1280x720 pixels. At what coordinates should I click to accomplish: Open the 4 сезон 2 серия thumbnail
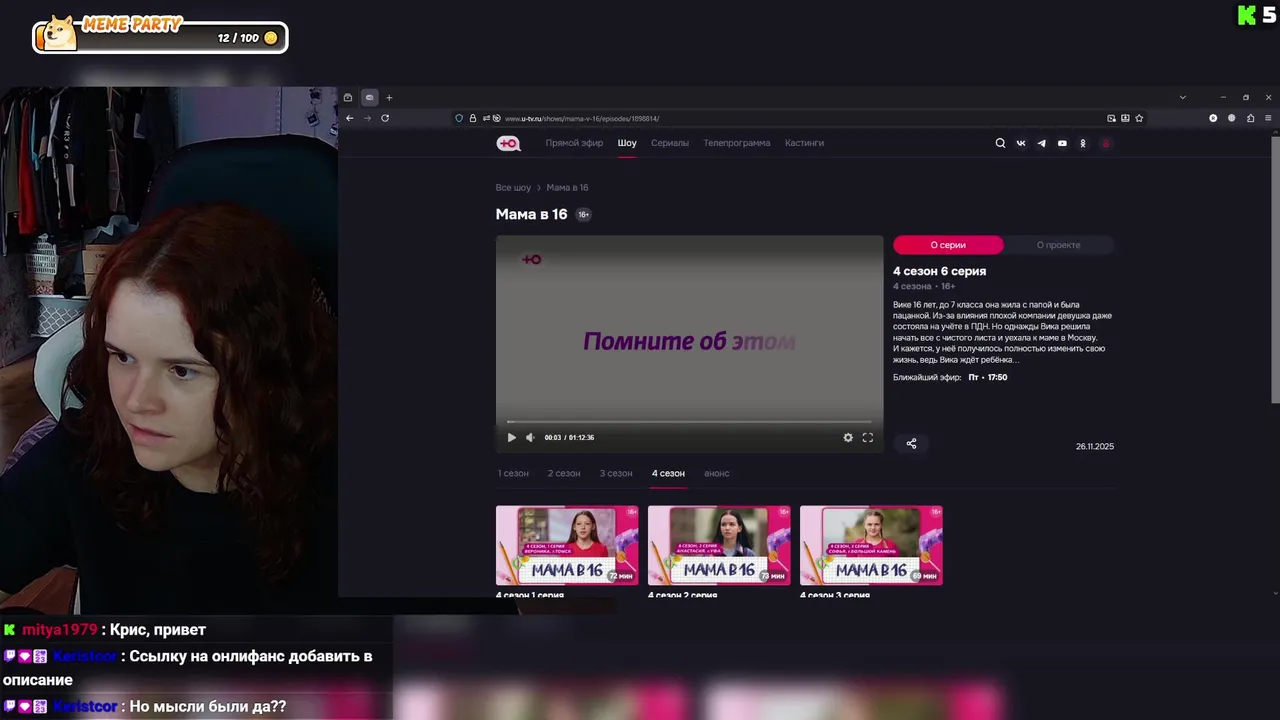[719, 545]
